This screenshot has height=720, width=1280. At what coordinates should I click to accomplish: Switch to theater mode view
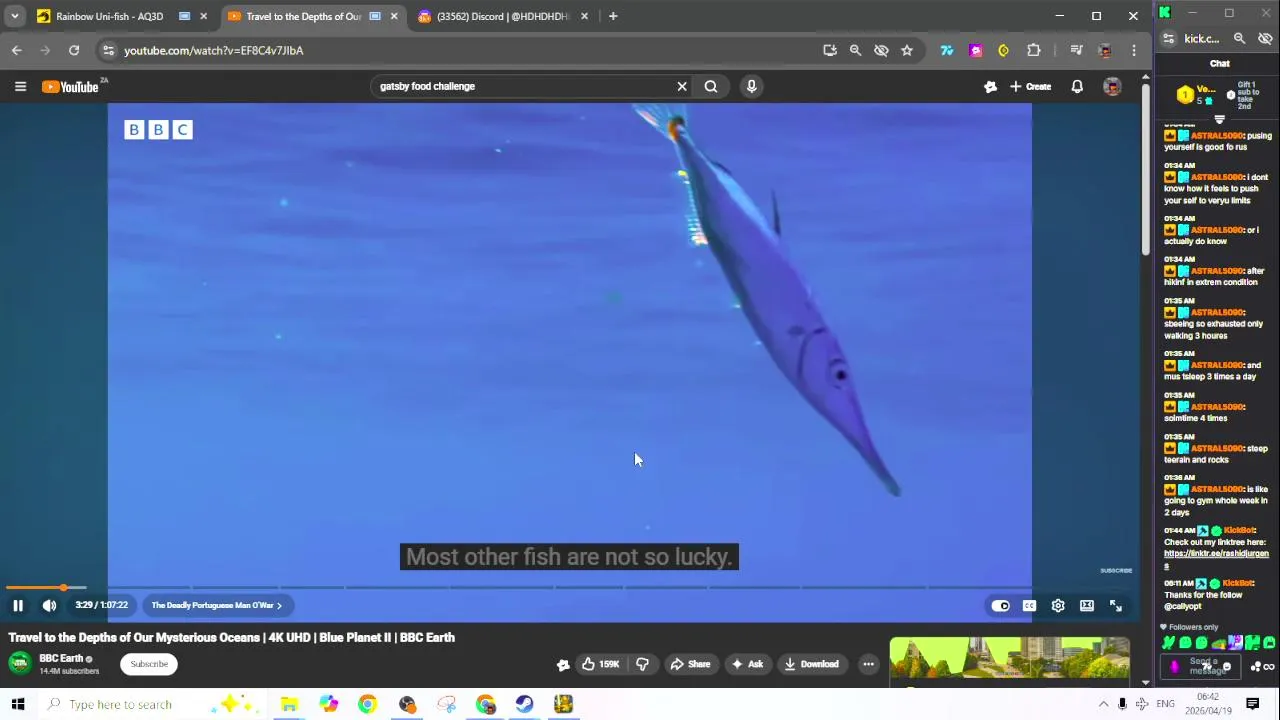pos(1087,605)
